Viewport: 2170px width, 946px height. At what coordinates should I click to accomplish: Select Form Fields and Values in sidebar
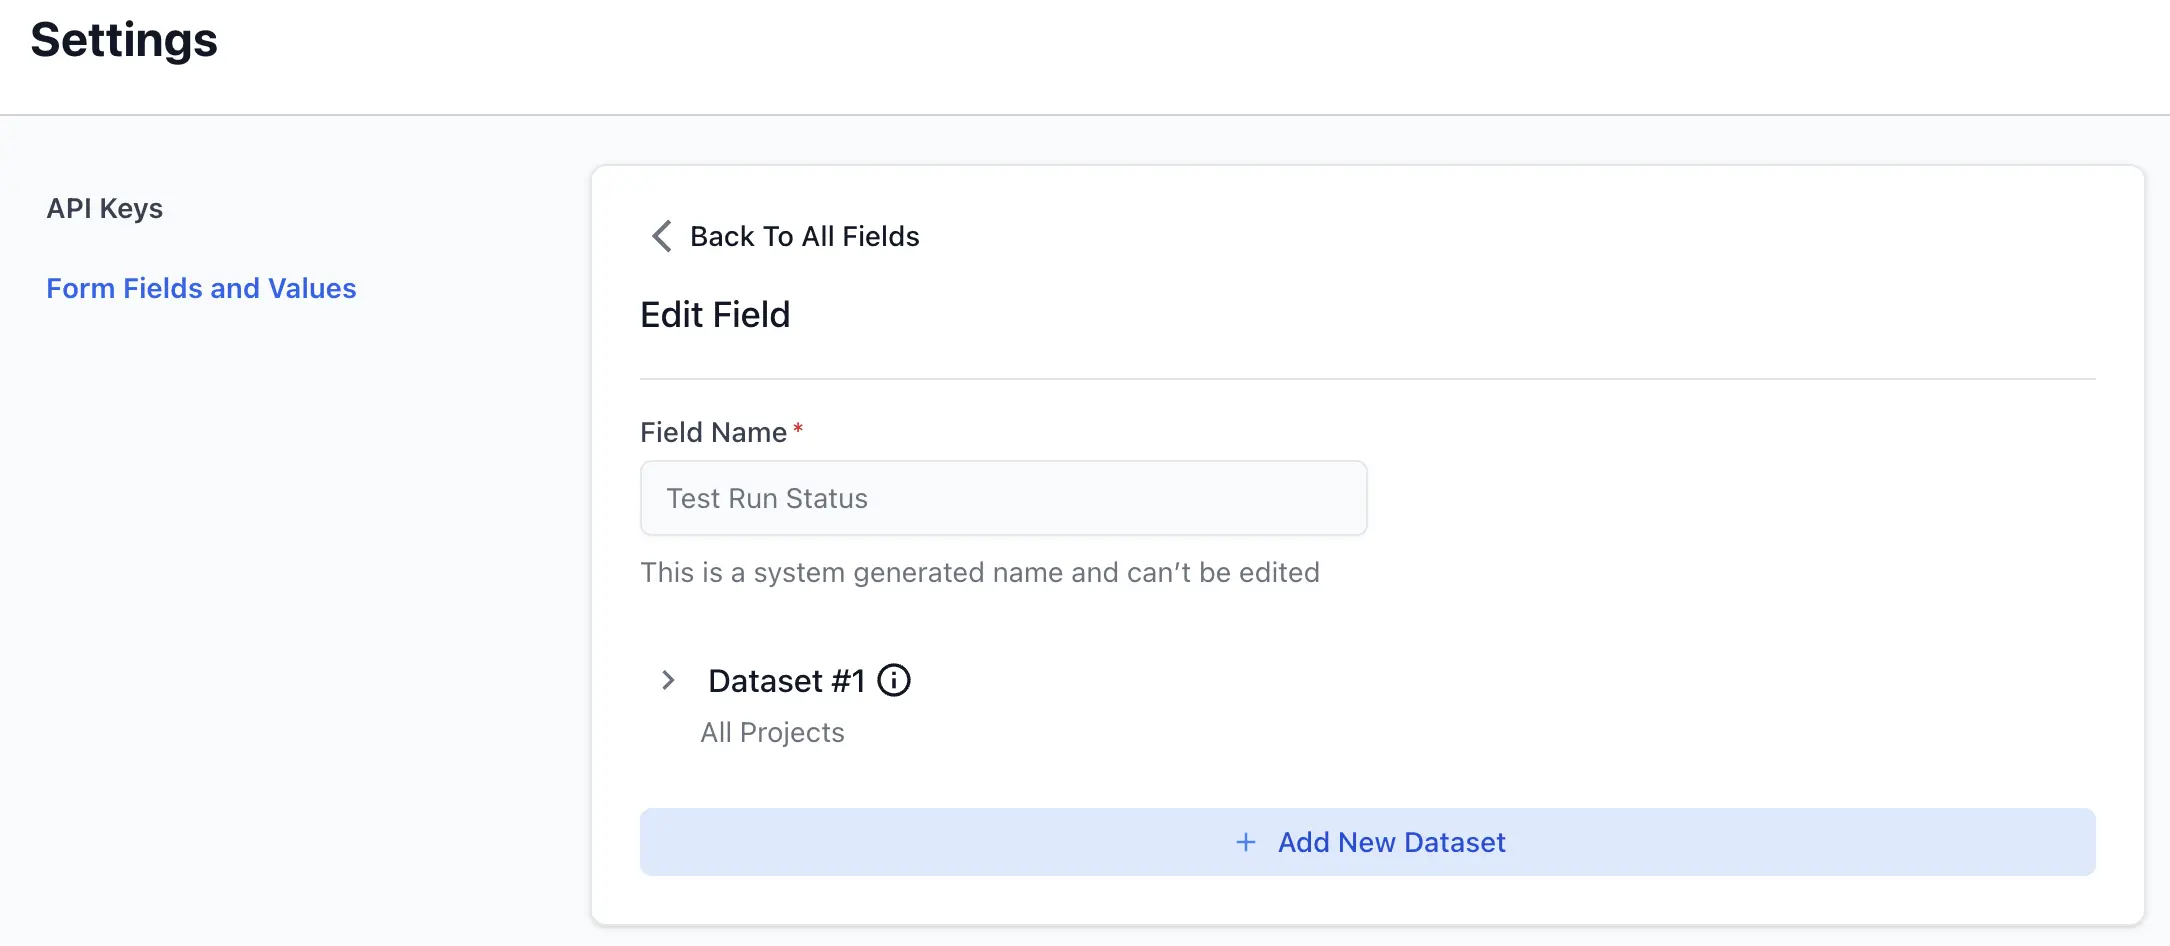pyautogui.click(x=201, y=288)
